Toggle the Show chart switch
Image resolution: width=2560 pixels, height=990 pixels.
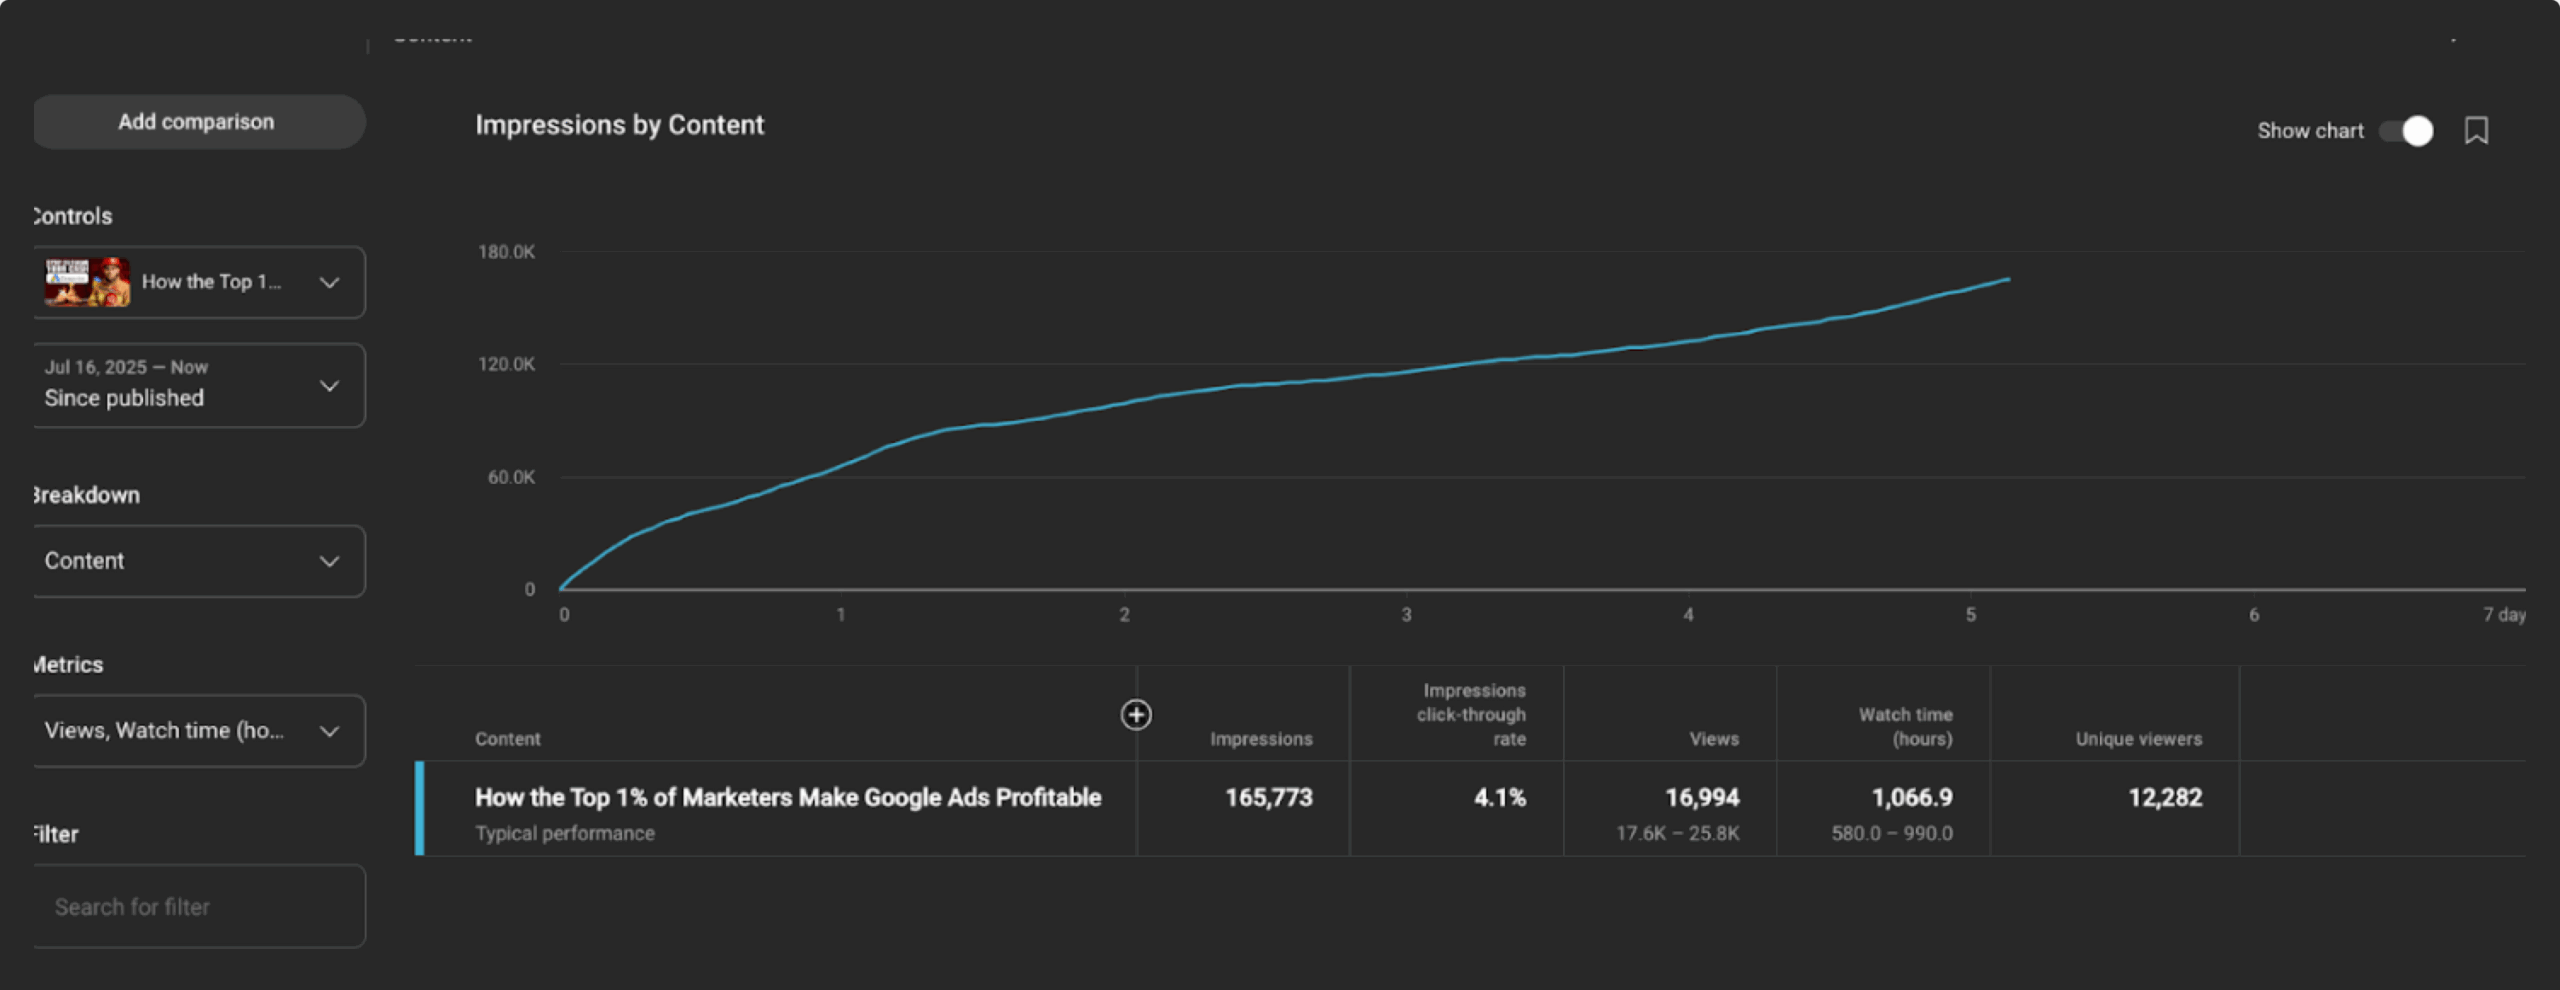pos(2406,131)
